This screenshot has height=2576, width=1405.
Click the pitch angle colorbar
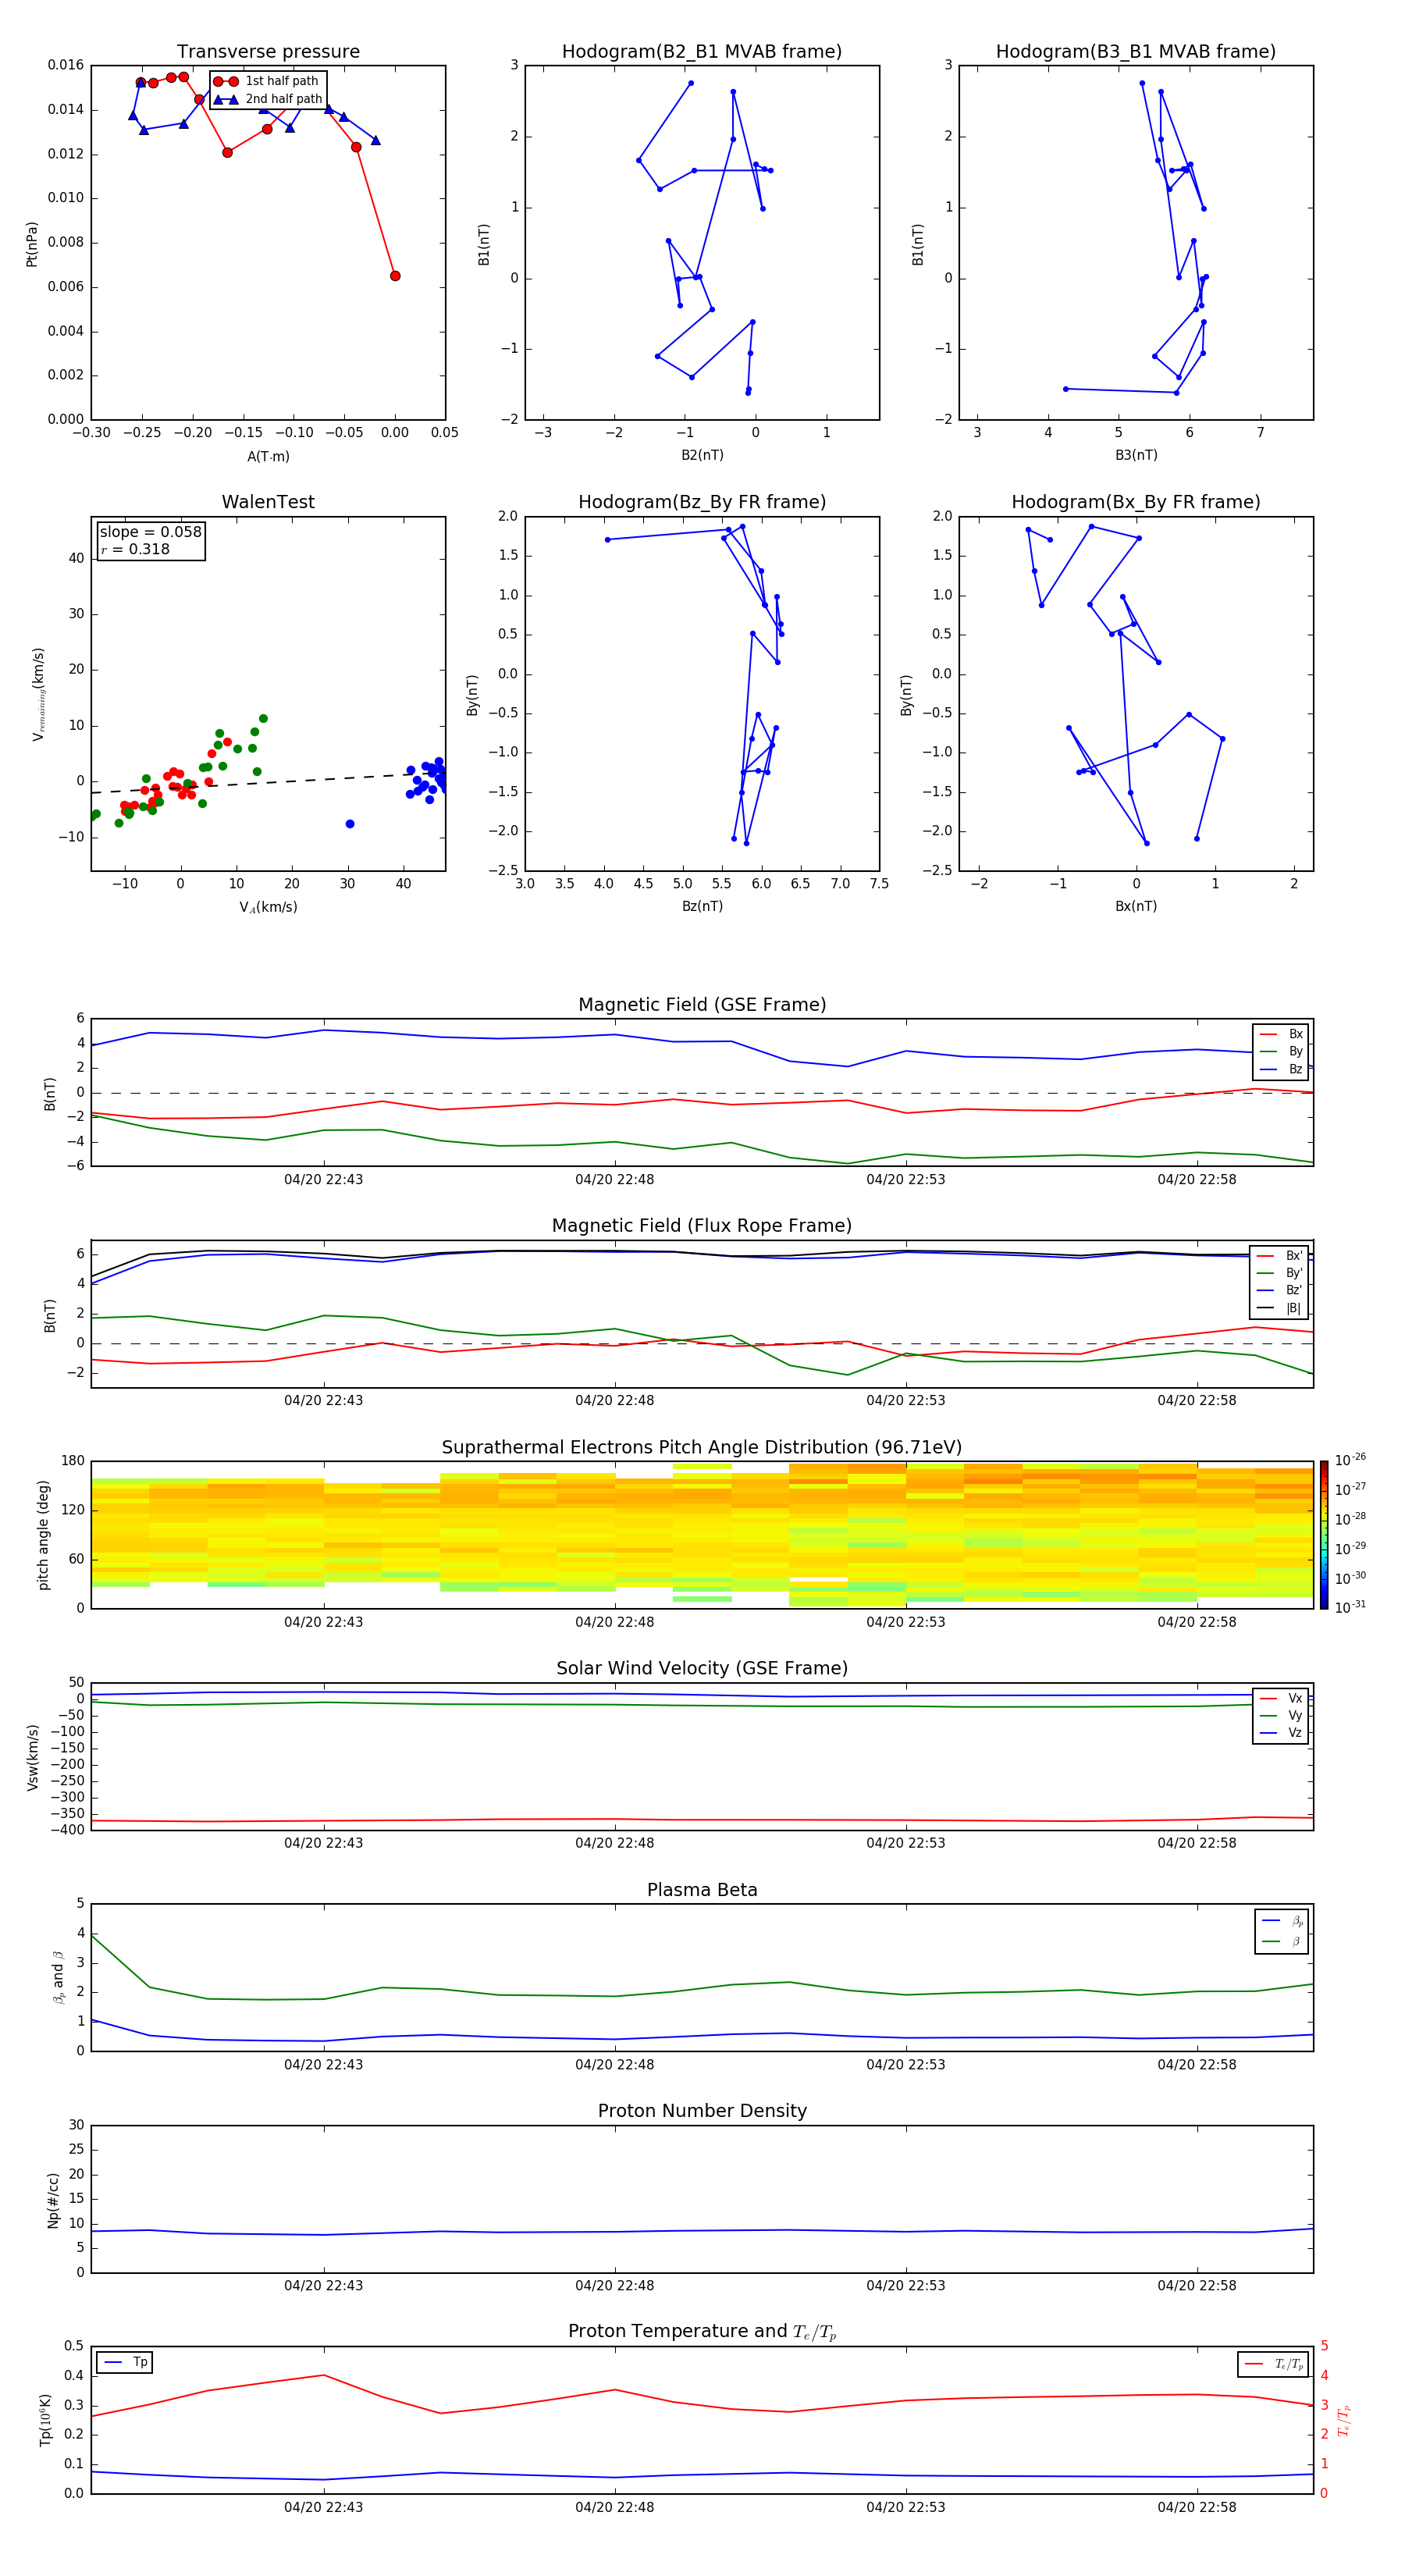pos(1324,1534)
